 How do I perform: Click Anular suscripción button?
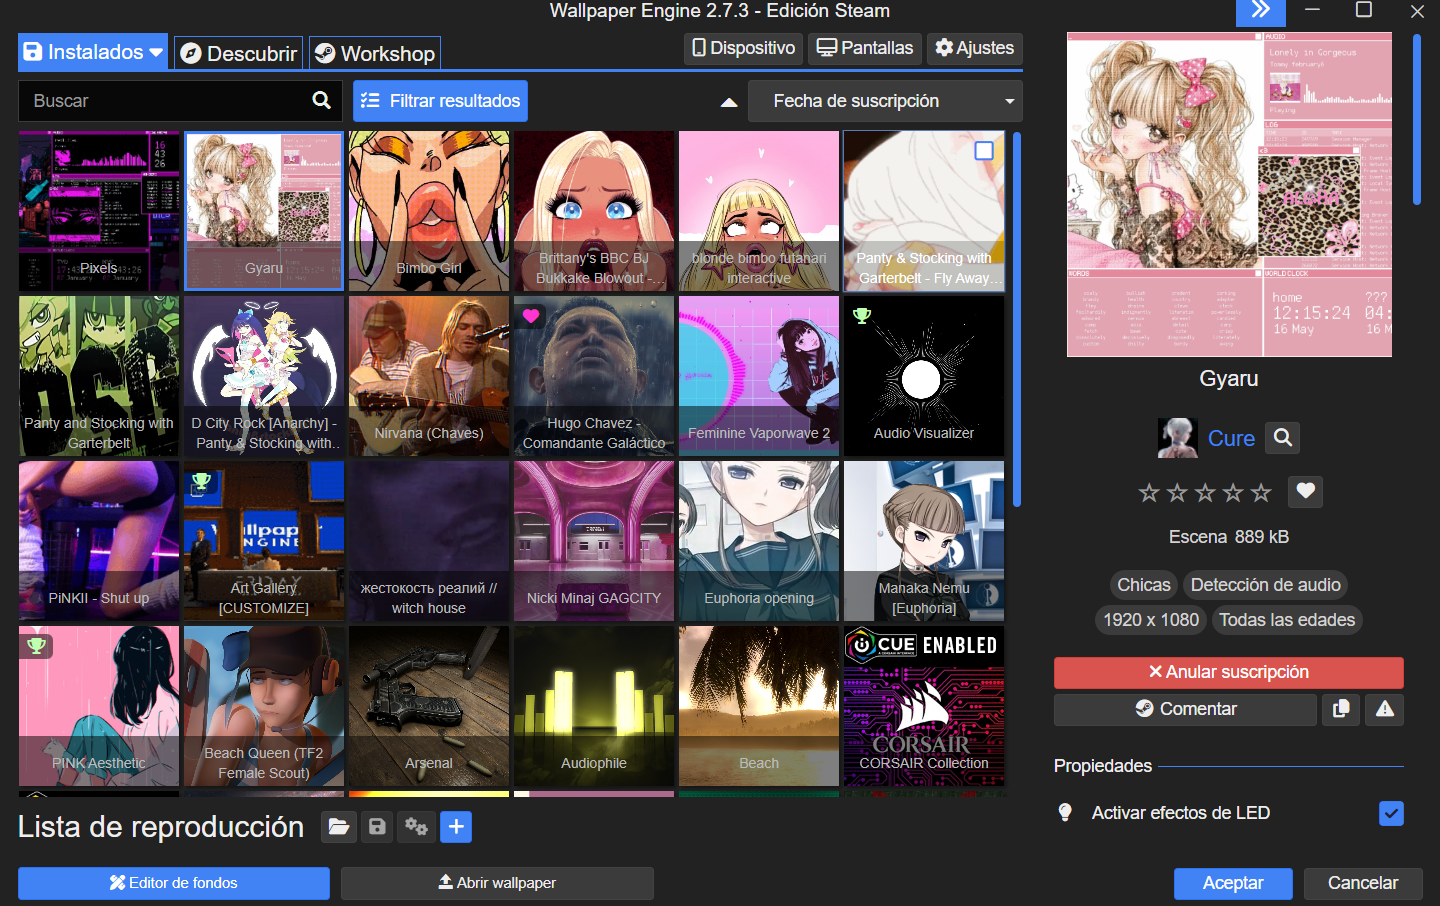1228,672
